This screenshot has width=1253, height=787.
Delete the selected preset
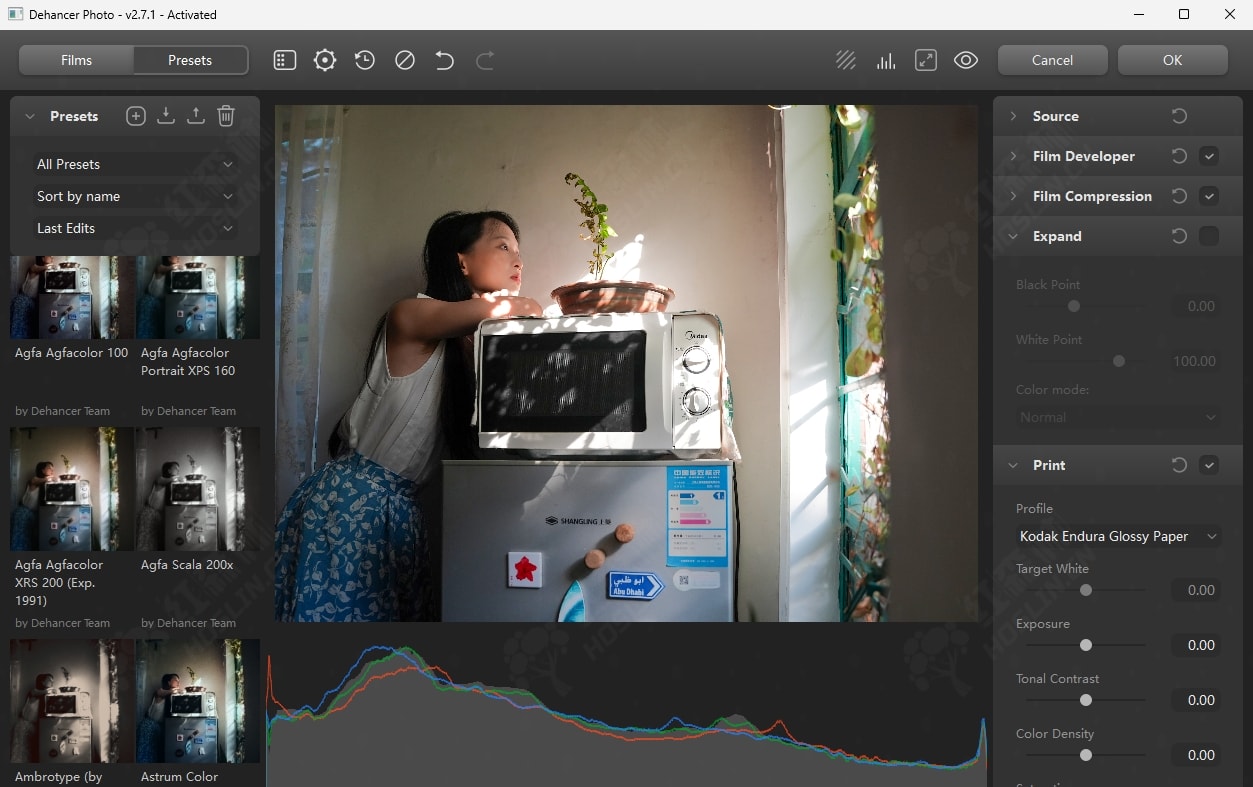[226, 116]
